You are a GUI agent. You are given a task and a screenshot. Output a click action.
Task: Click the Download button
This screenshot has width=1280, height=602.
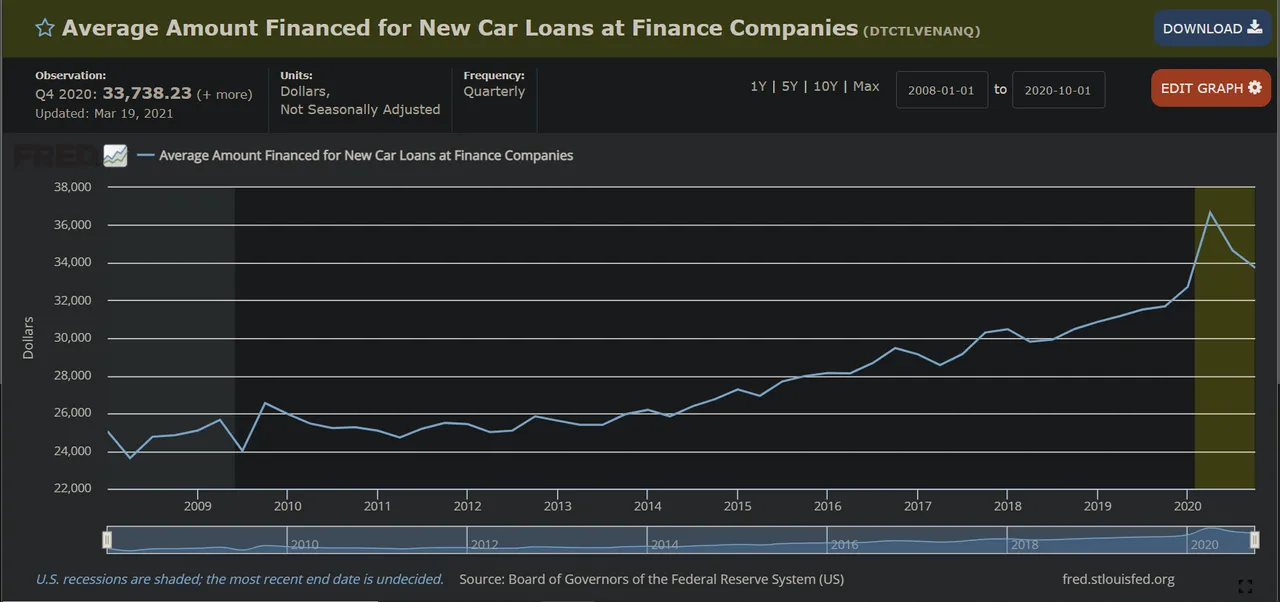click(1212, 28)
